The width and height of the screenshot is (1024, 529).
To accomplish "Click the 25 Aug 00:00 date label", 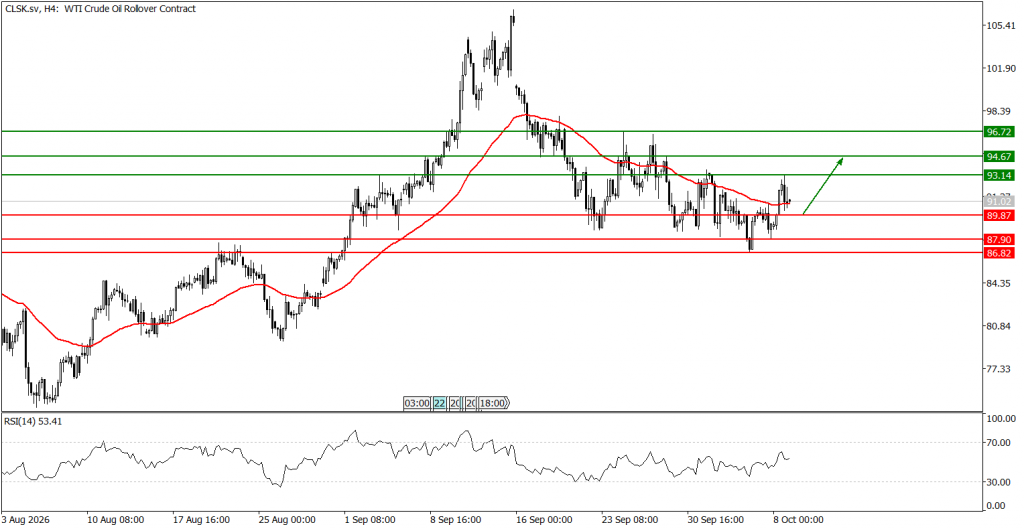I will click(x=287, y=520).
